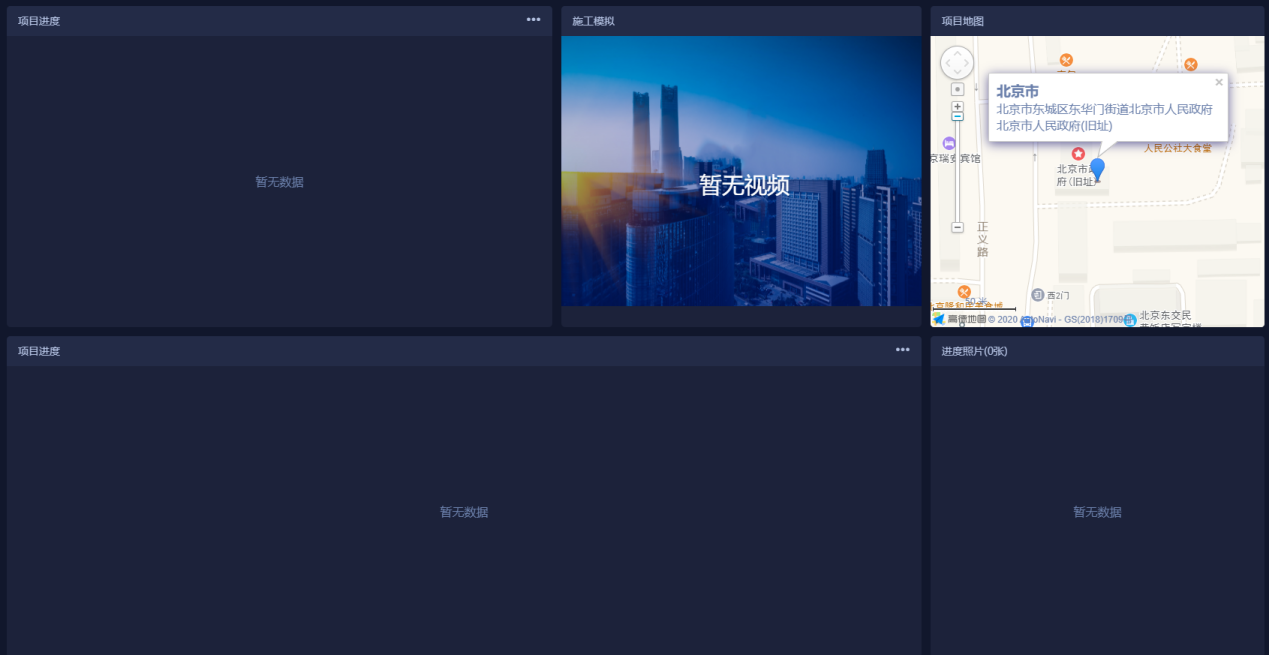Viewport: 1269px width, 655px height.
Task: Click the 北京市人民政府(旧址) line in the popup
Action: tap(1054, 126)
